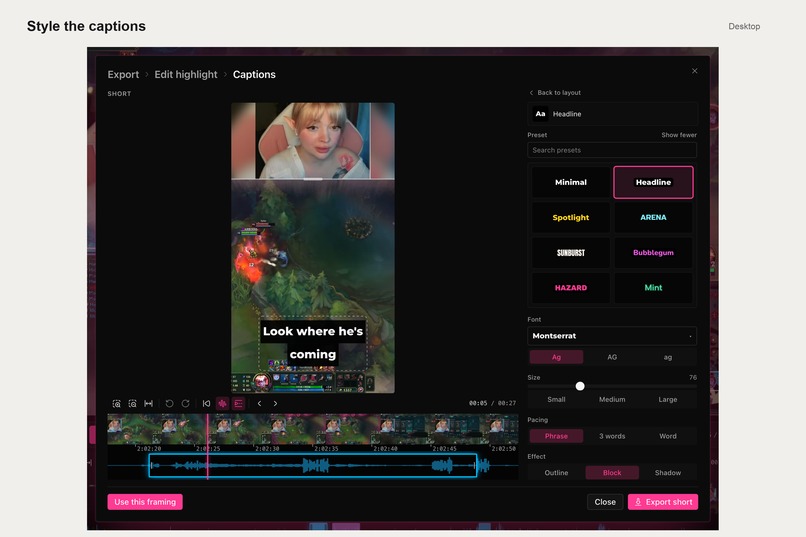
Task: Open Export breadcrumb
Action: [123, 75]
